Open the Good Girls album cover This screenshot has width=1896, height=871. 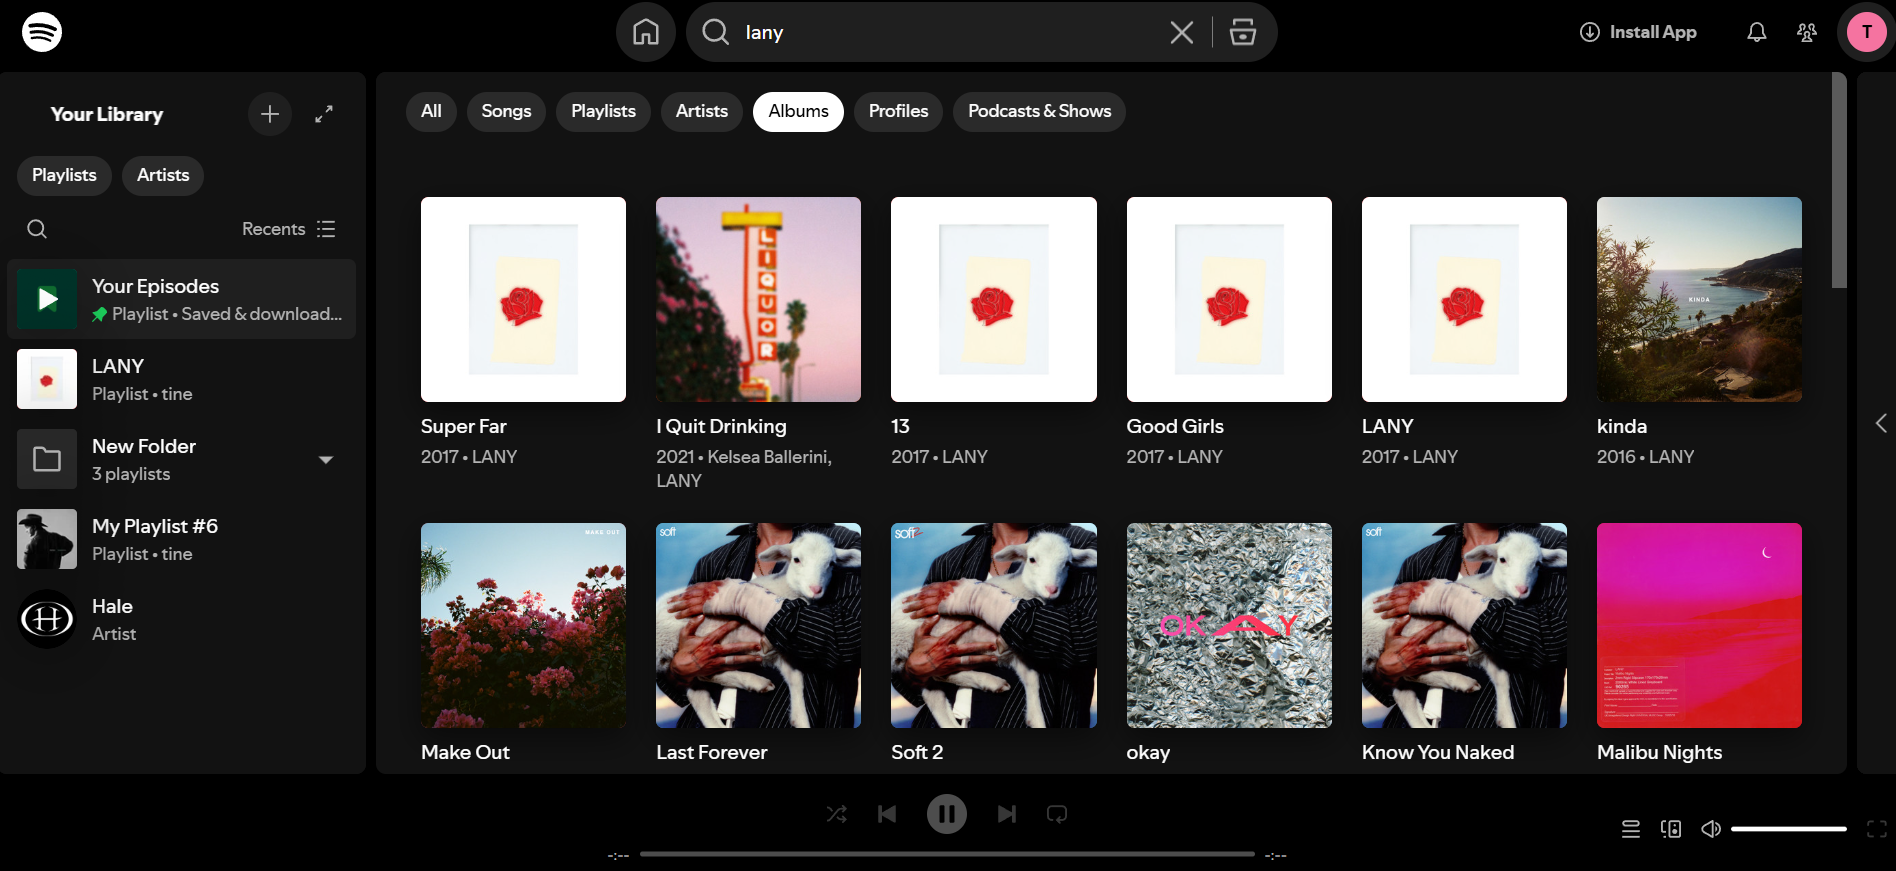[x=1229, y=299]
